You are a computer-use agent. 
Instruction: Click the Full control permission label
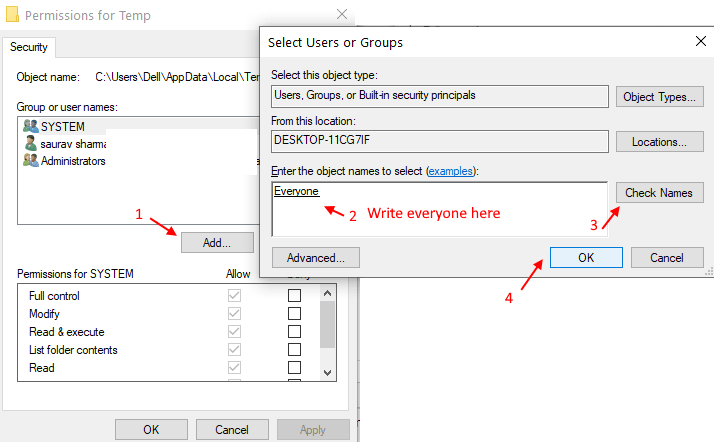point(54,296)
